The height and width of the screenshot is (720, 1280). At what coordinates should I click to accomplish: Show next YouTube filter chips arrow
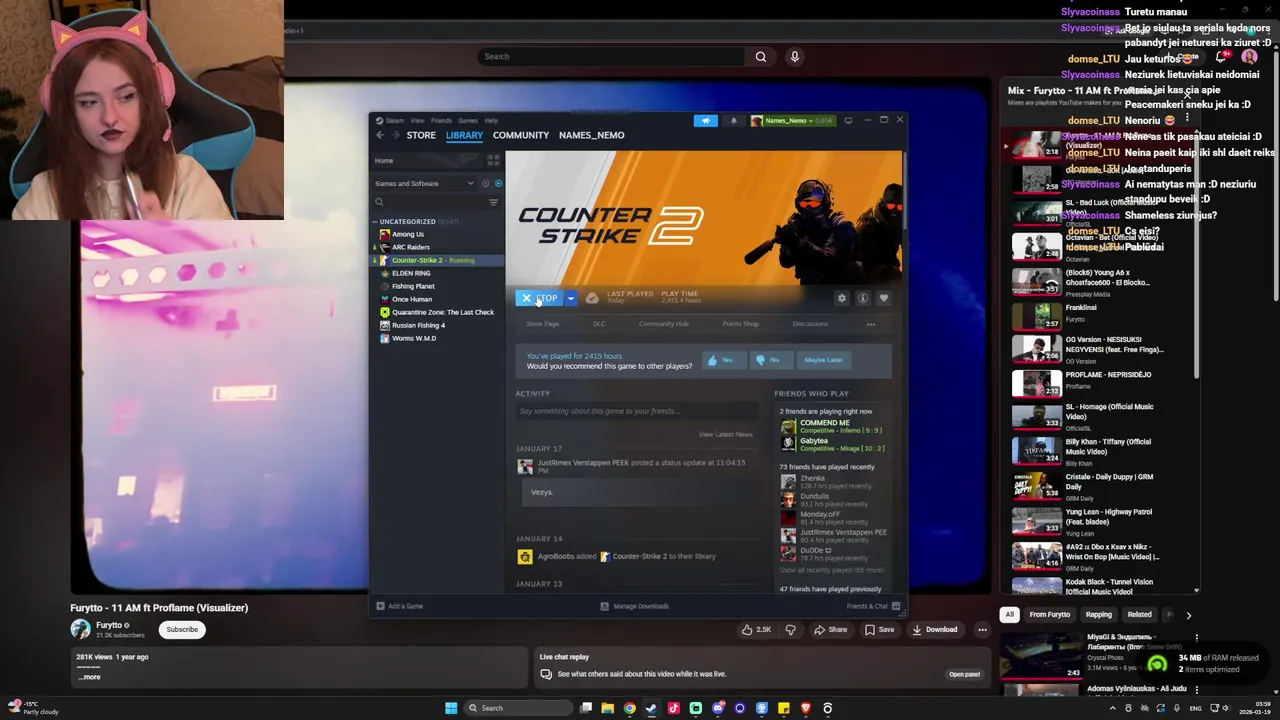(1188, 615)
